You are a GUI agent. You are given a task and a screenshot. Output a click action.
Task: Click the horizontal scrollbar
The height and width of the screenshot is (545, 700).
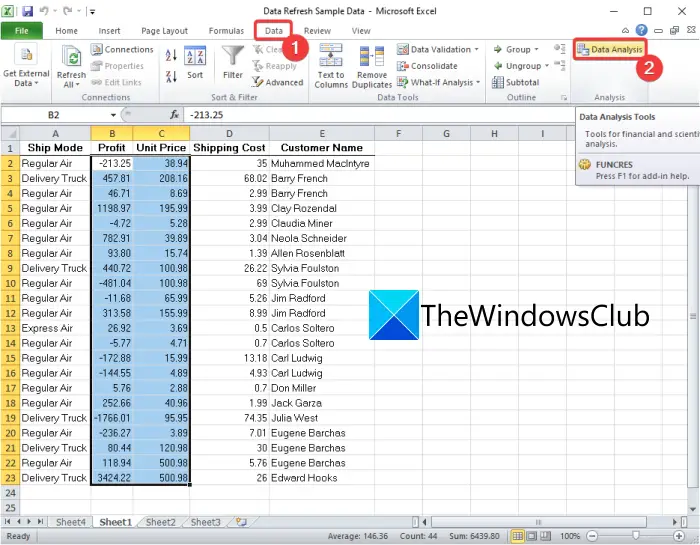pyautogui.click(x=539, y=521)
